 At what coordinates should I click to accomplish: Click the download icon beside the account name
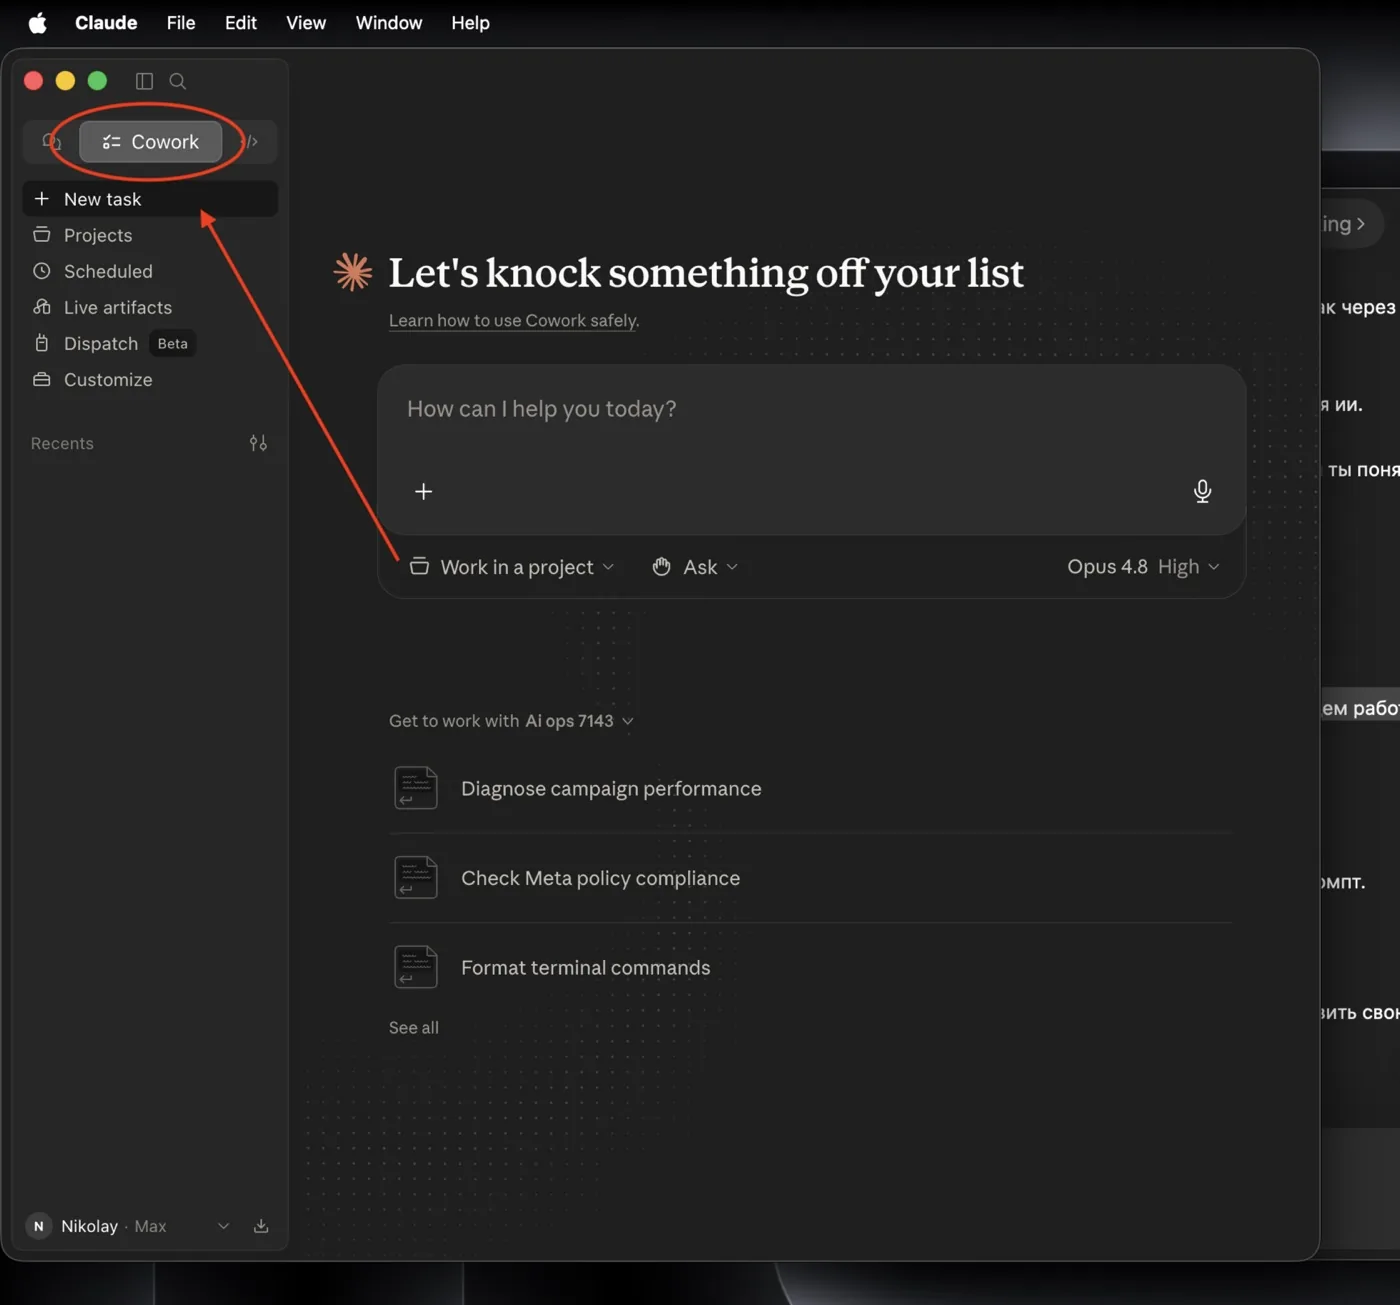click(261, 1226)
